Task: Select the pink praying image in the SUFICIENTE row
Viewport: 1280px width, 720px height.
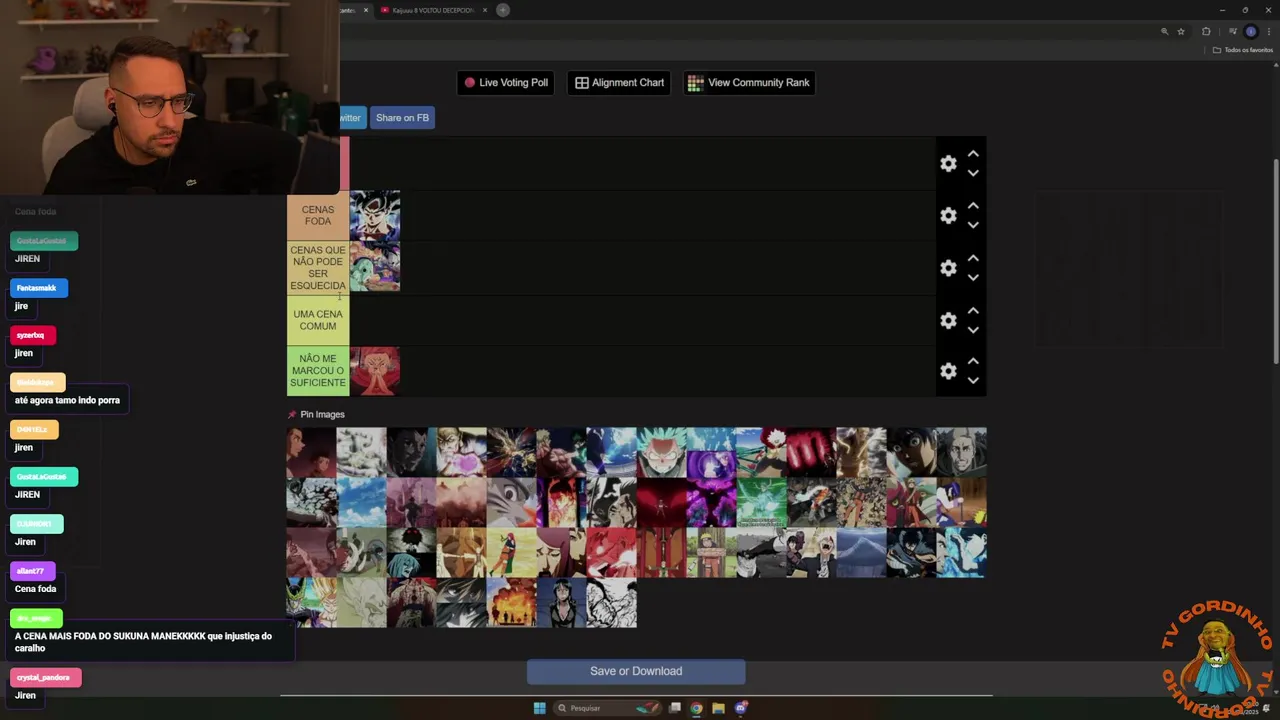Action: [x=375, y=371]
